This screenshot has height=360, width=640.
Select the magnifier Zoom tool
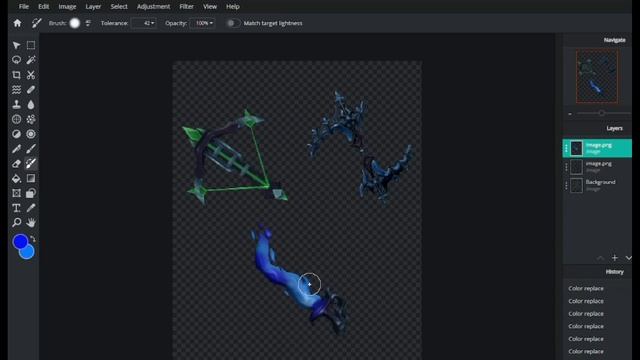[x=16, y=222]
